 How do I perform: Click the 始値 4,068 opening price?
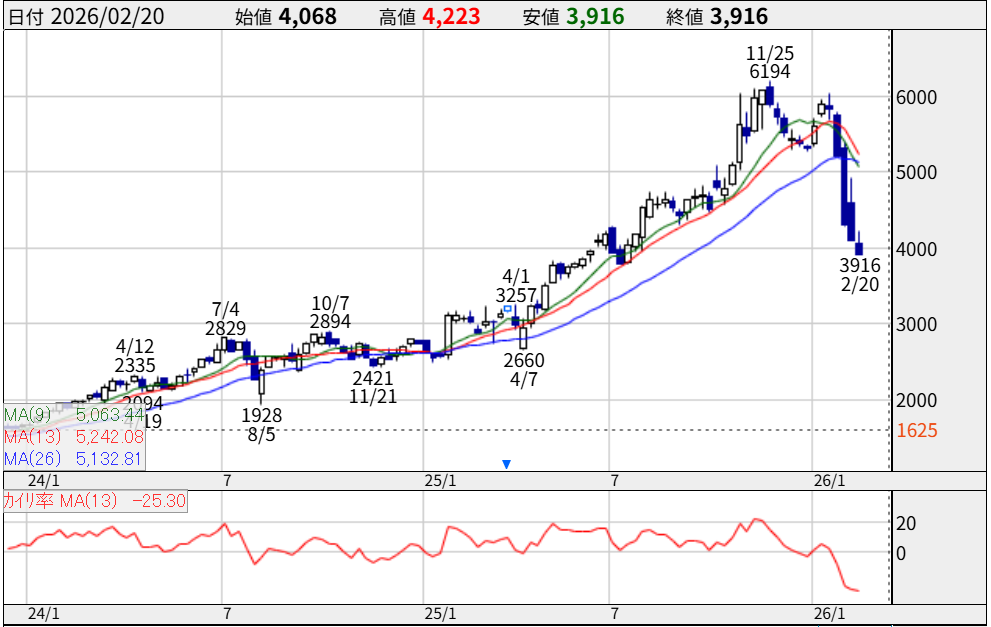click(x=286, y=16)
